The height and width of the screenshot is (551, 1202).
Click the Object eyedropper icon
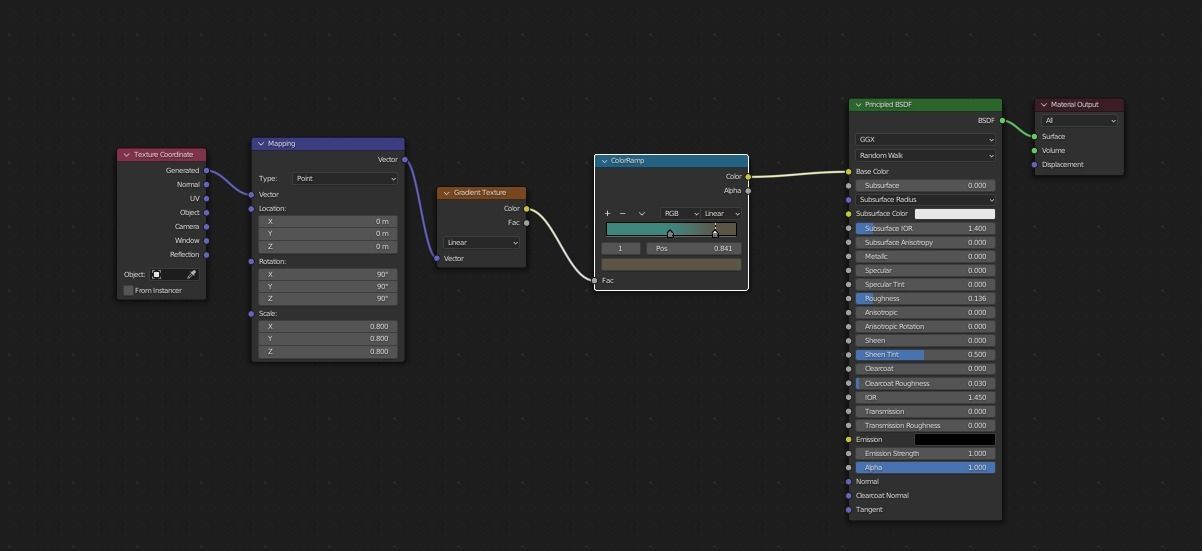[192, 274]
